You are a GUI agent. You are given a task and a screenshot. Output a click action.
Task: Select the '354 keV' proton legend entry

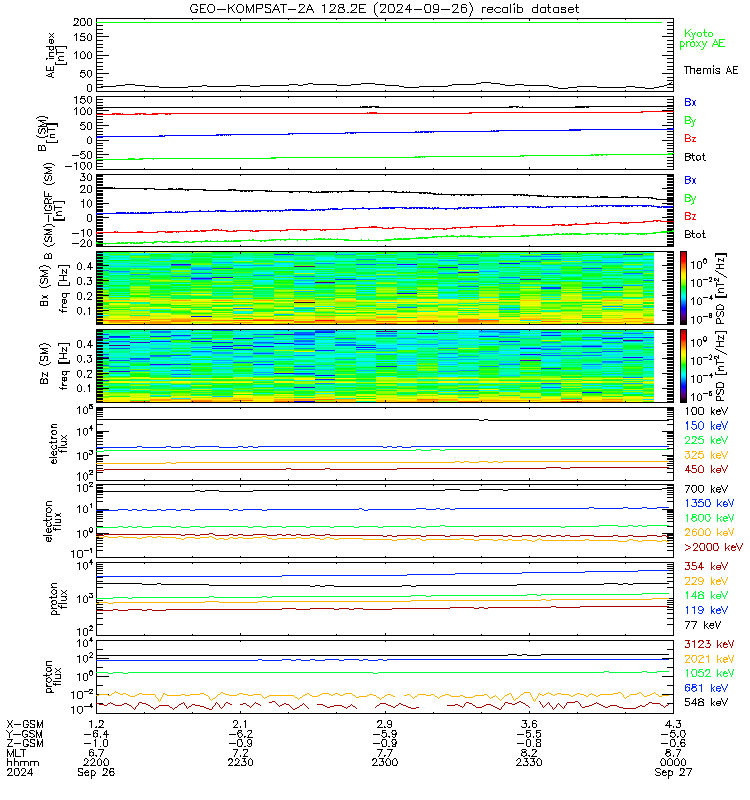tap(706, 566)
